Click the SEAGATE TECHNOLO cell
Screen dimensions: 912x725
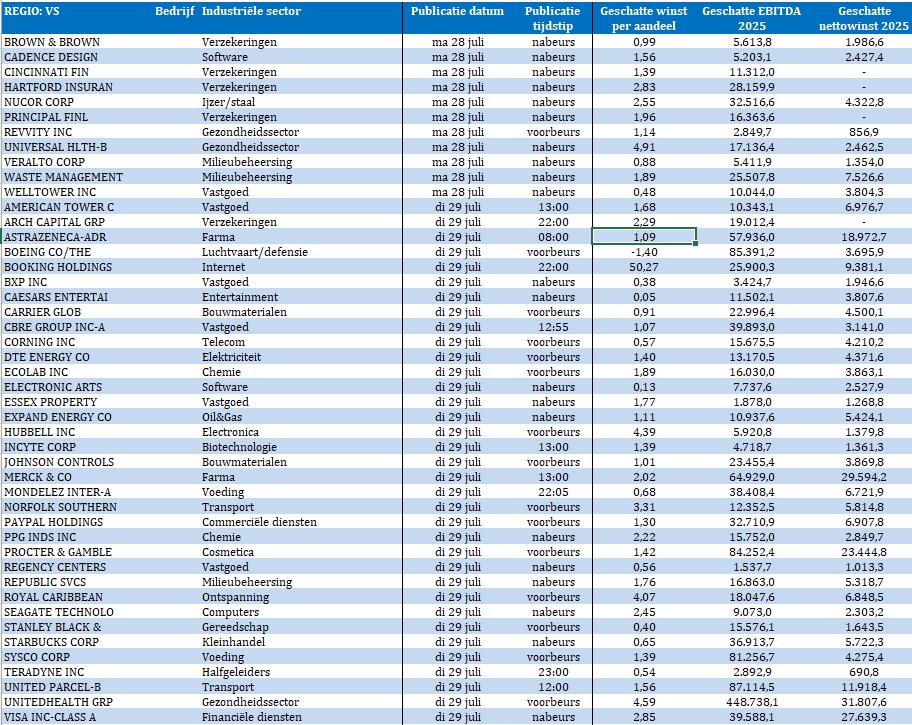point(59,612)
